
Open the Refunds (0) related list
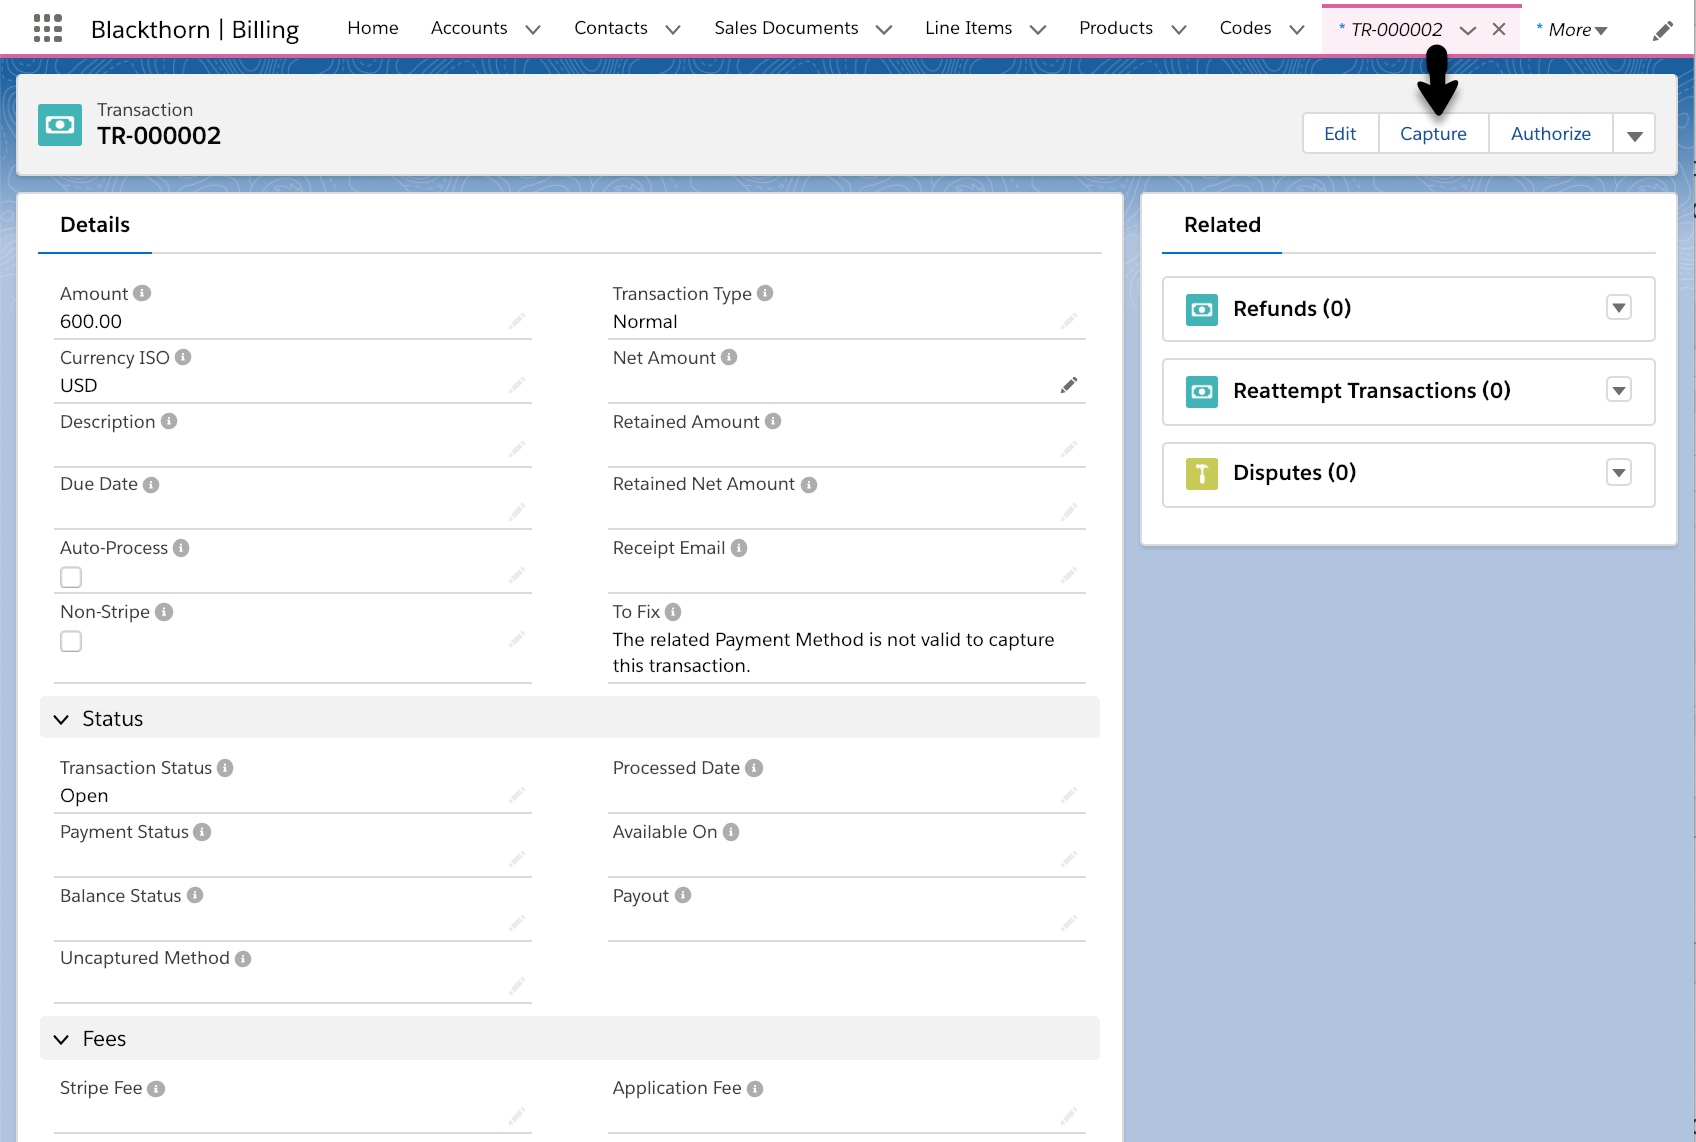tap(1292, 309)
